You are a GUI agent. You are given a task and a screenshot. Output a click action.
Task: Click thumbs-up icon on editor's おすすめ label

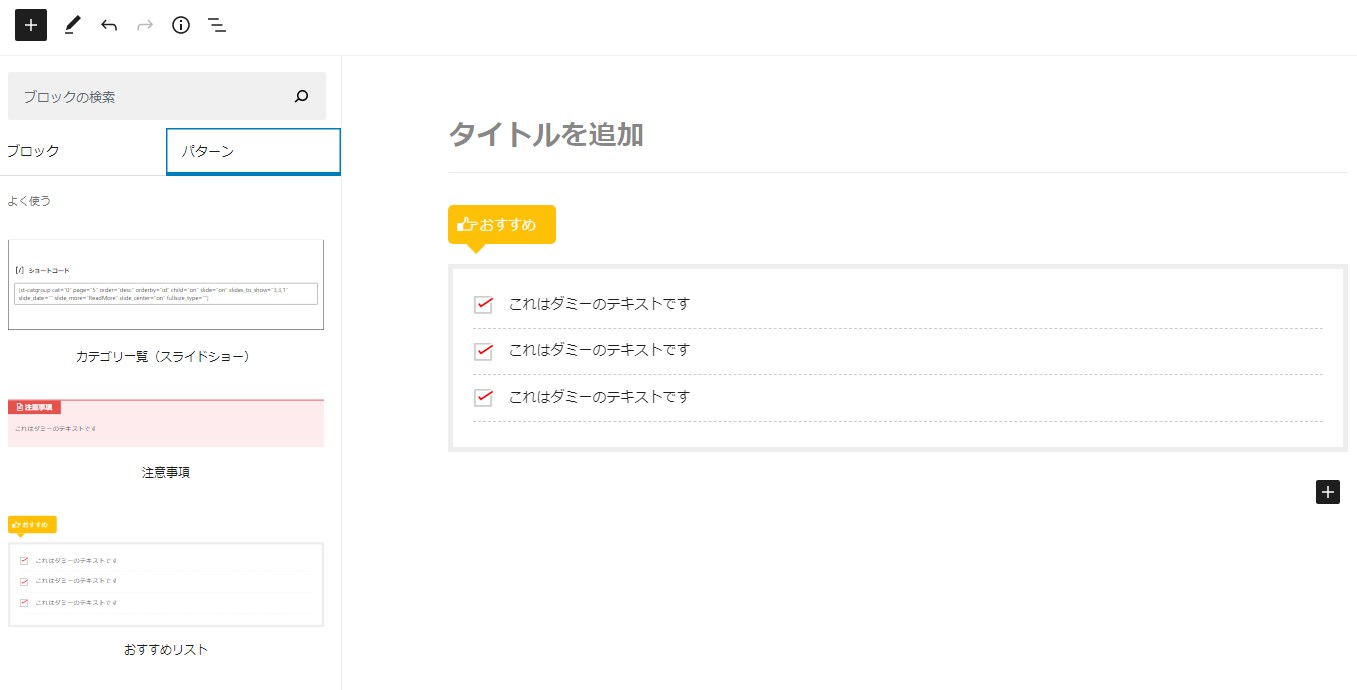[x=466, y=224]
